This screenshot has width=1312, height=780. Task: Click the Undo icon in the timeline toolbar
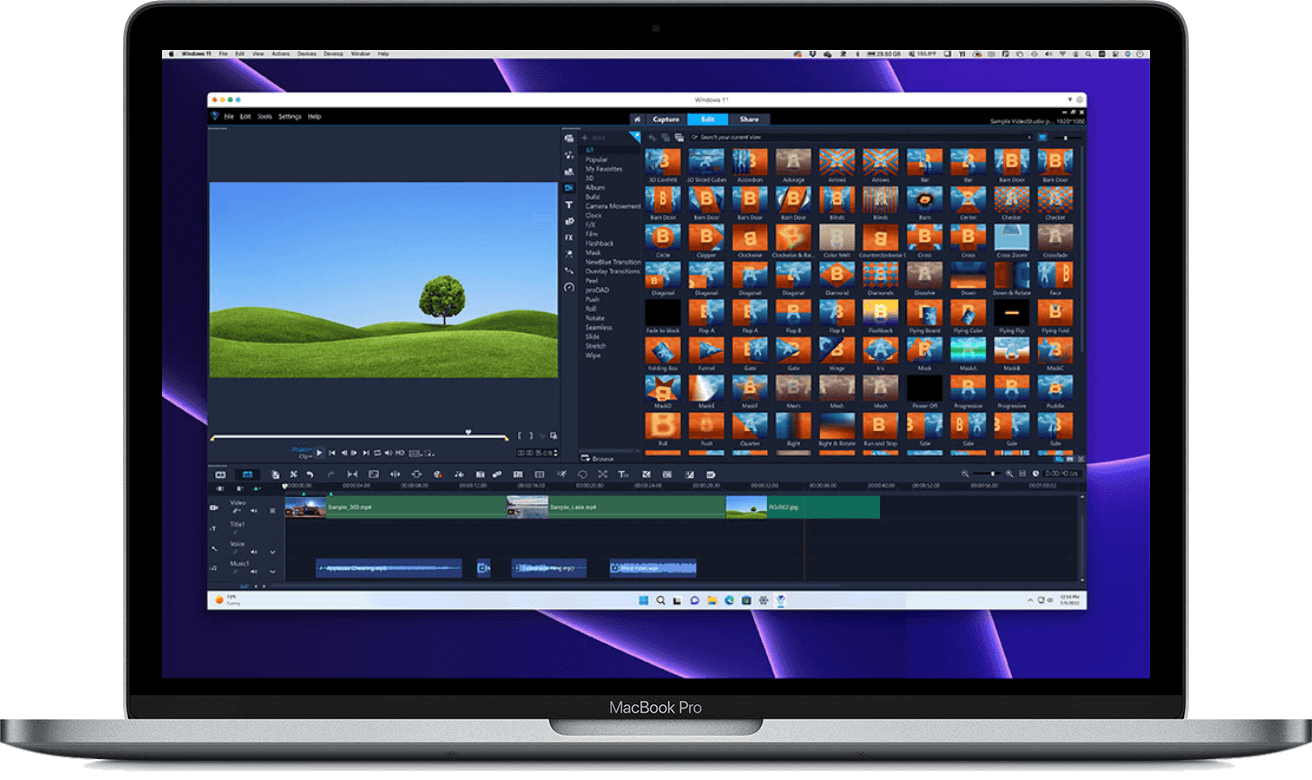click(309, 474)
